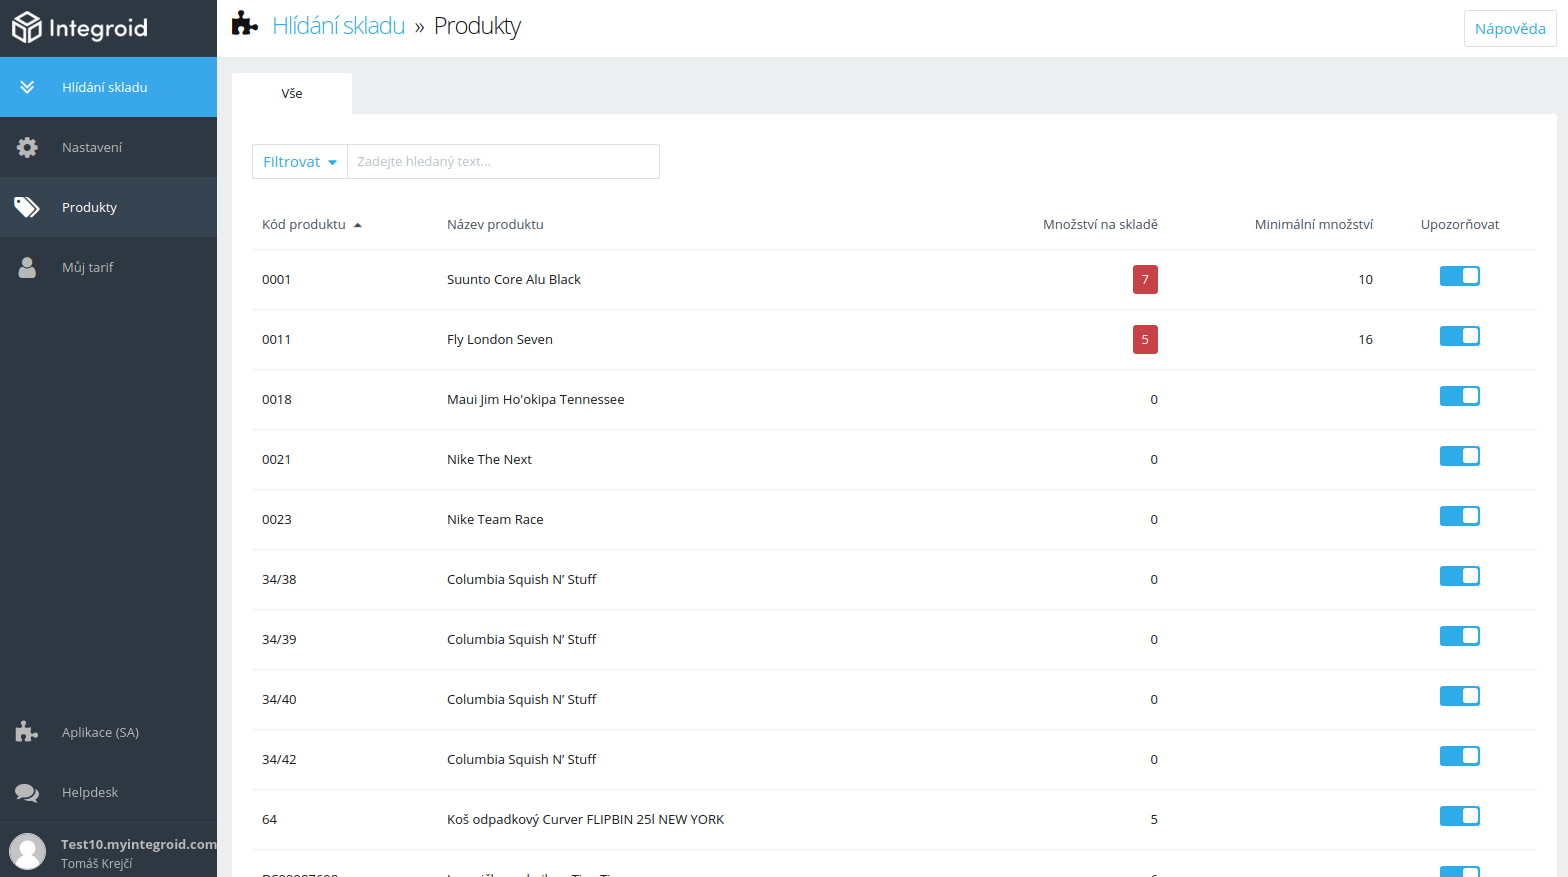Image resolution: width=1568 pixels, height=877 pixels.
Task: Toggle alert for product 34/40
Action: (1460, 696)
